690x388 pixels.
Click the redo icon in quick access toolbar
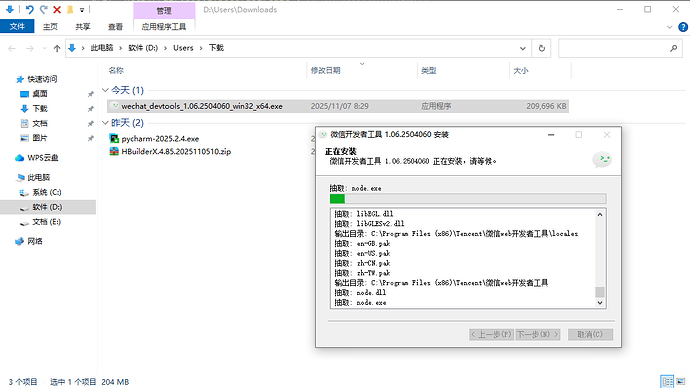pos(43,9)
